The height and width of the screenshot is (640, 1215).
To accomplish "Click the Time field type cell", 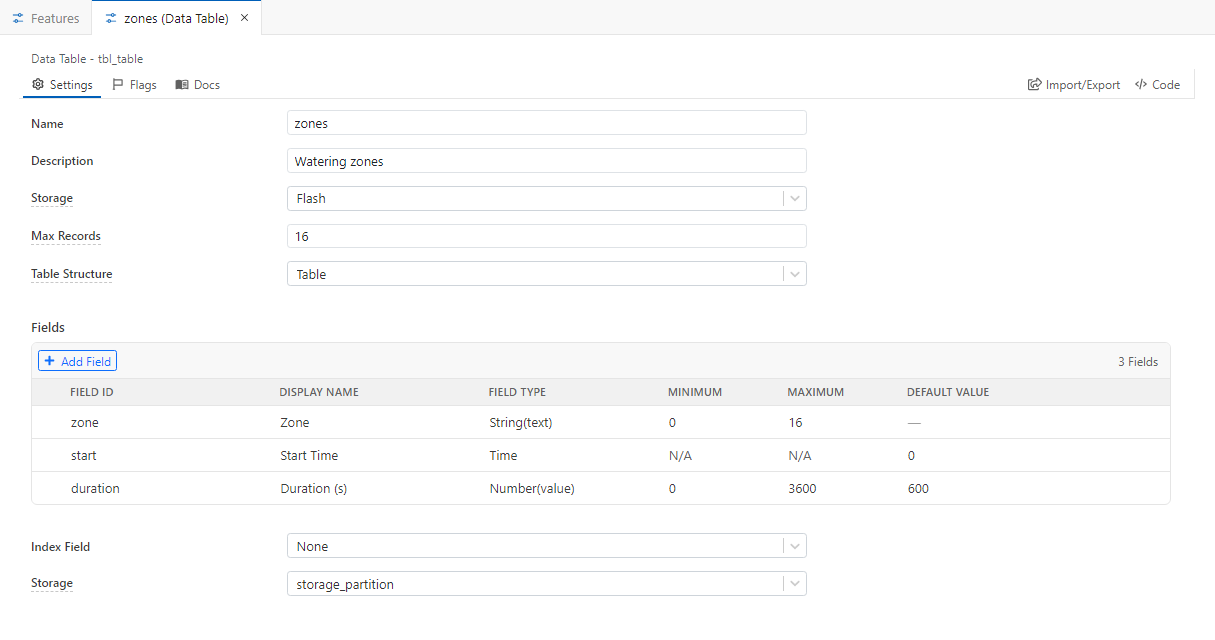I will 503,456.
